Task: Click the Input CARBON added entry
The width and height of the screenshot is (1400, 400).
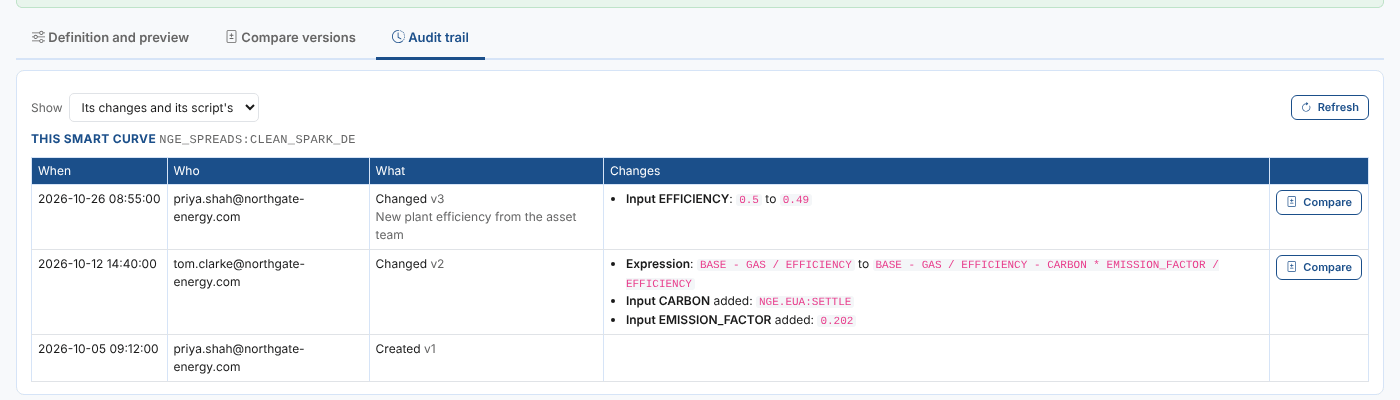Action: [739, 301]
